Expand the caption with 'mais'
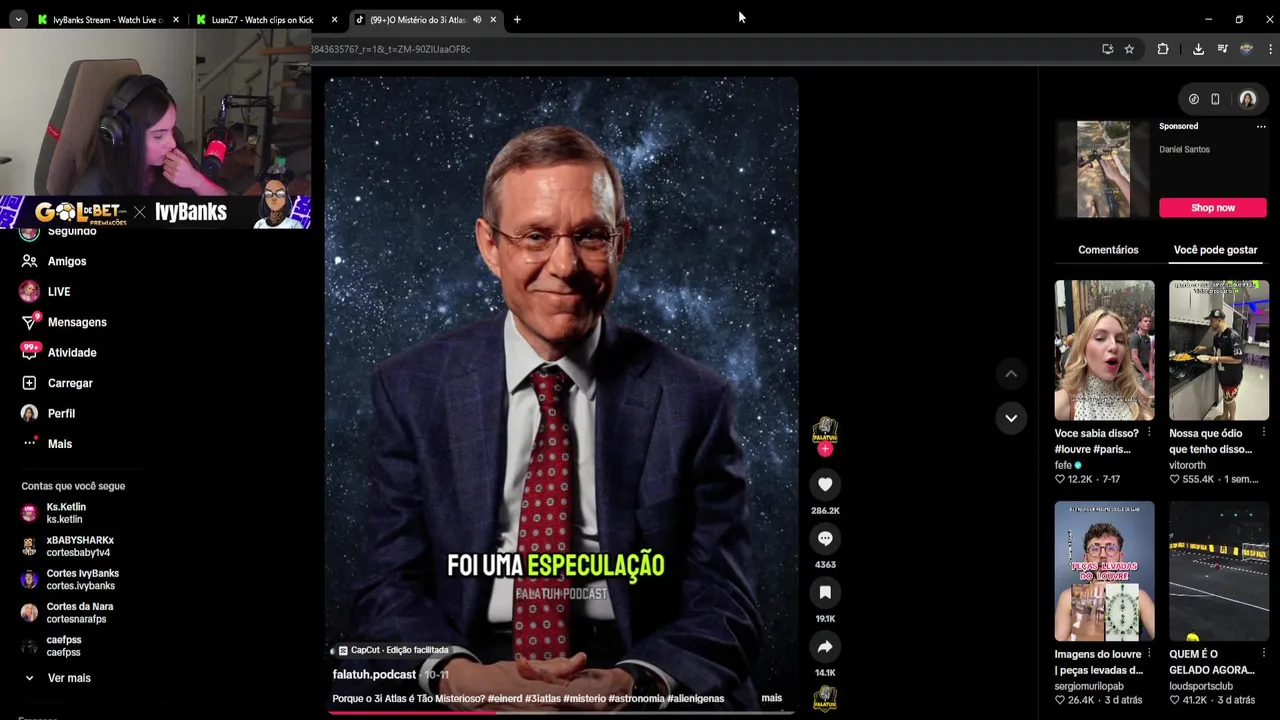Image resolution: width=1280 pixels, height=720 pixels. 772,698
